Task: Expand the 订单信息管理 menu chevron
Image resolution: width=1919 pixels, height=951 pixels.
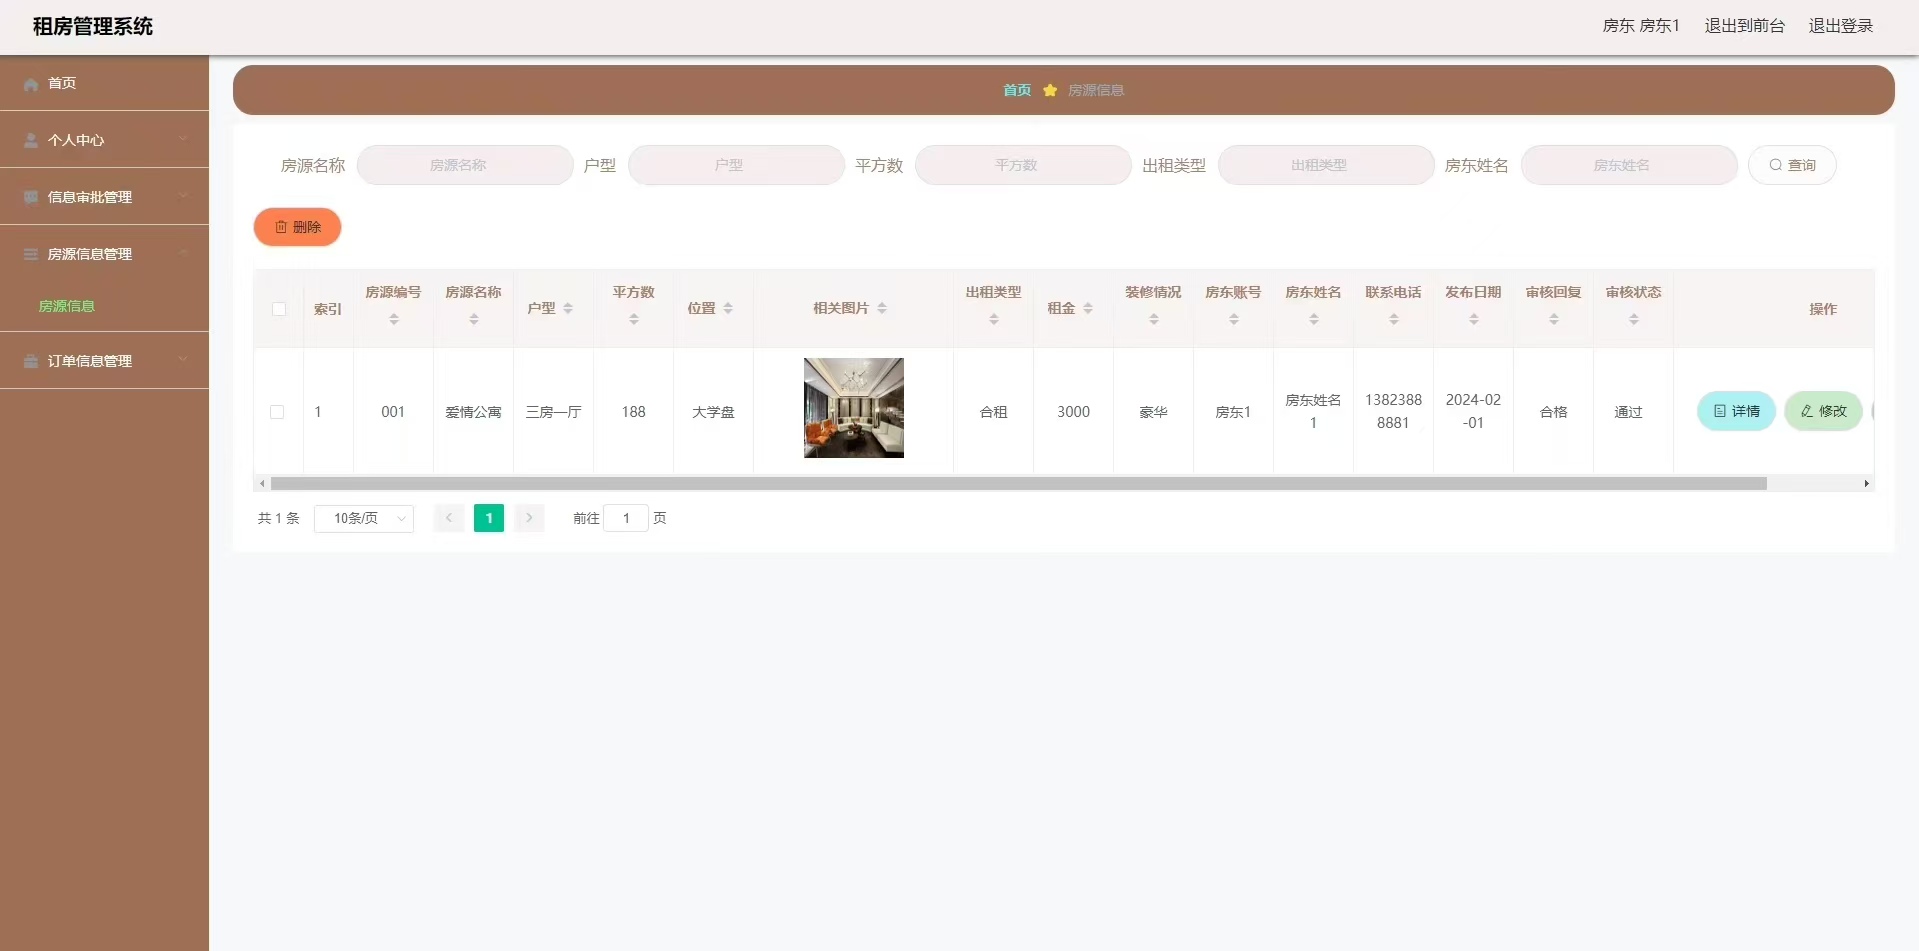Action: [x=183, y=360]
